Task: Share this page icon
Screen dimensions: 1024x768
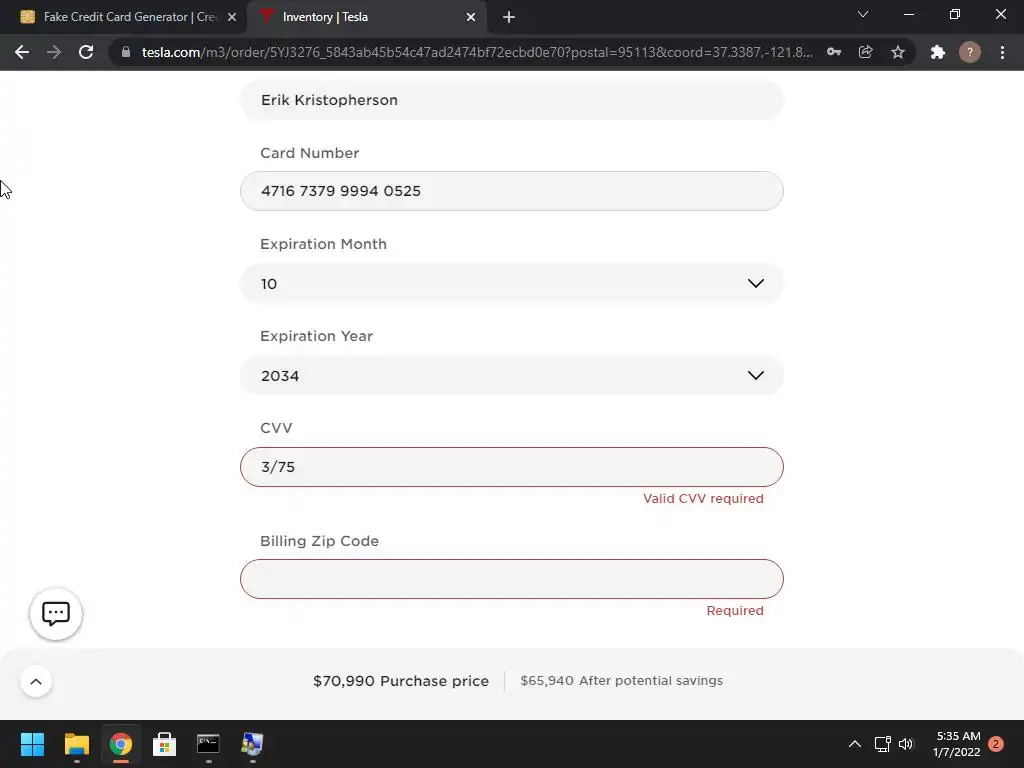Action: click(866, 52)
